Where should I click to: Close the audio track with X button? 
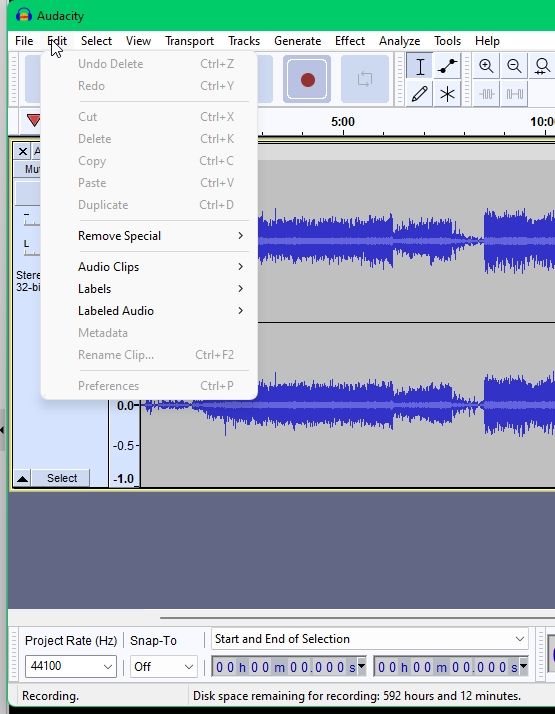pos(22,151)
